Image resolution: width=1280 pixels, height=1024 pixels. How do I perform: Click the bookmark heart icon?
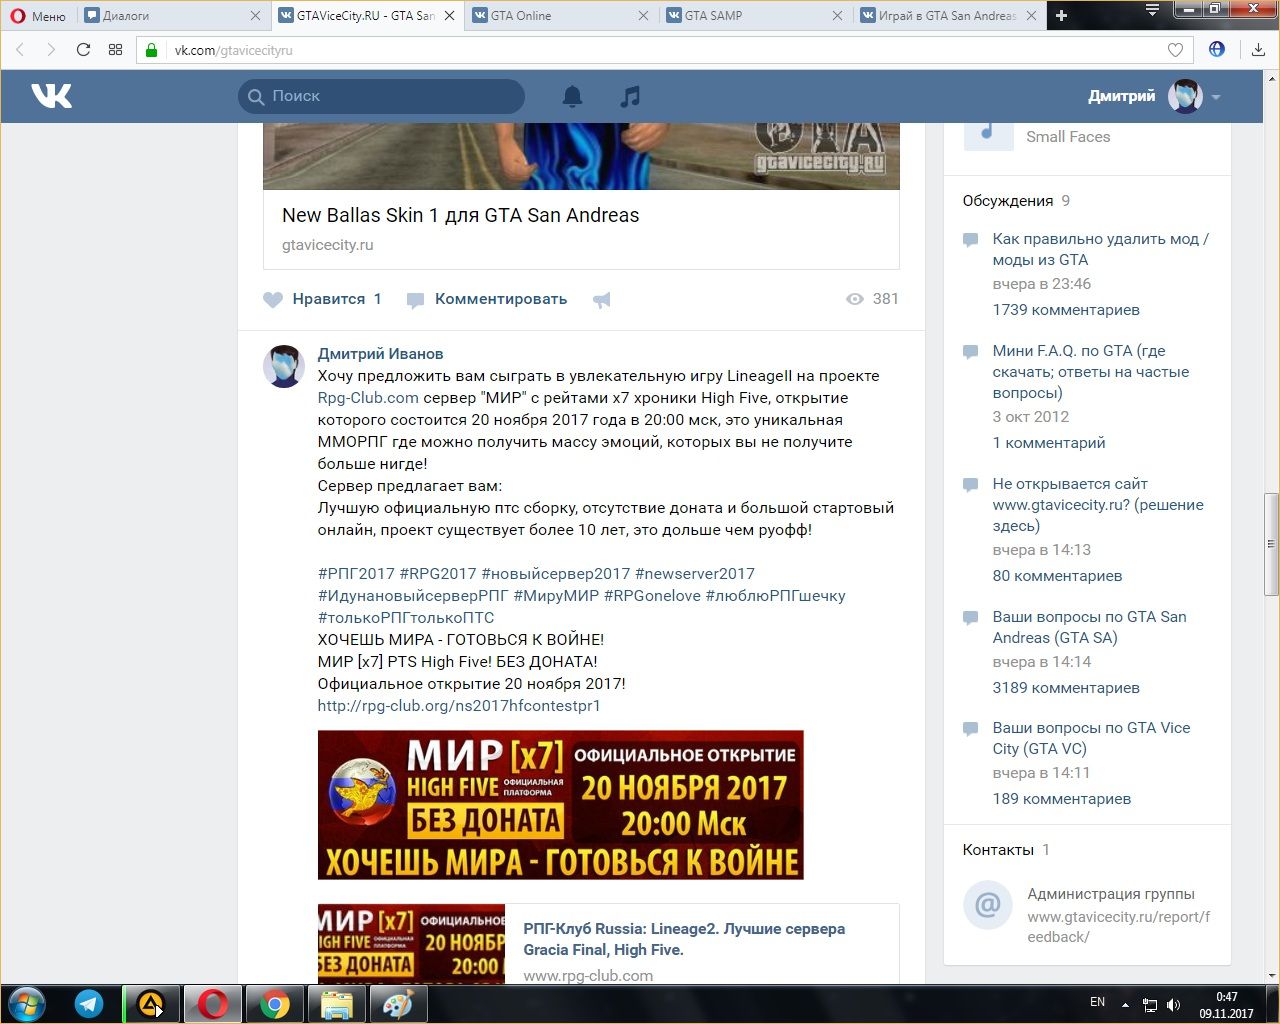click(1175, 50)
